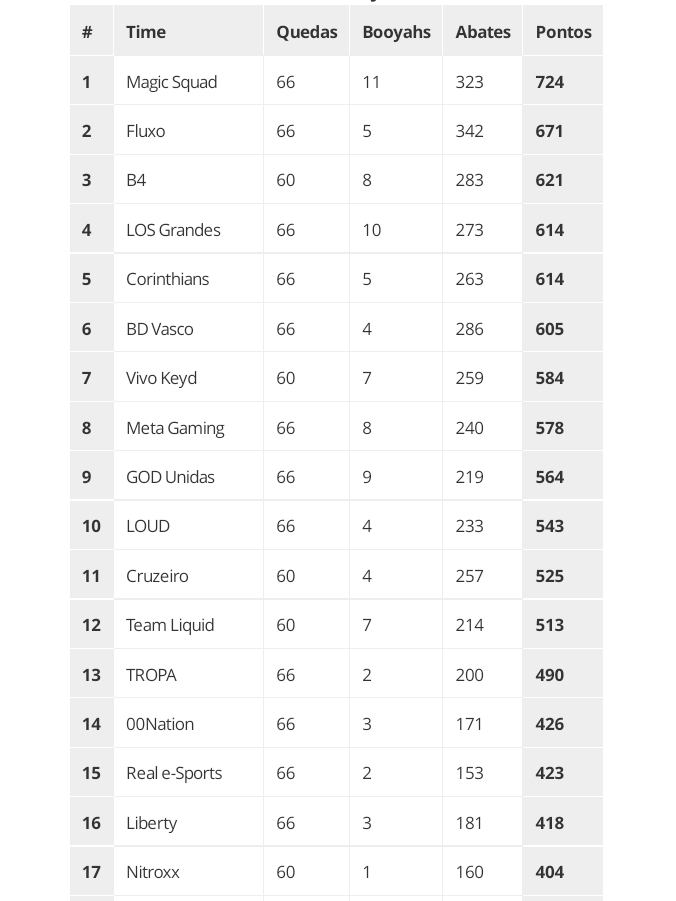The width and height of the screenshot is (676, 901).
Task: Select the Vivo Keyd team cell
Action: (161, 378)
